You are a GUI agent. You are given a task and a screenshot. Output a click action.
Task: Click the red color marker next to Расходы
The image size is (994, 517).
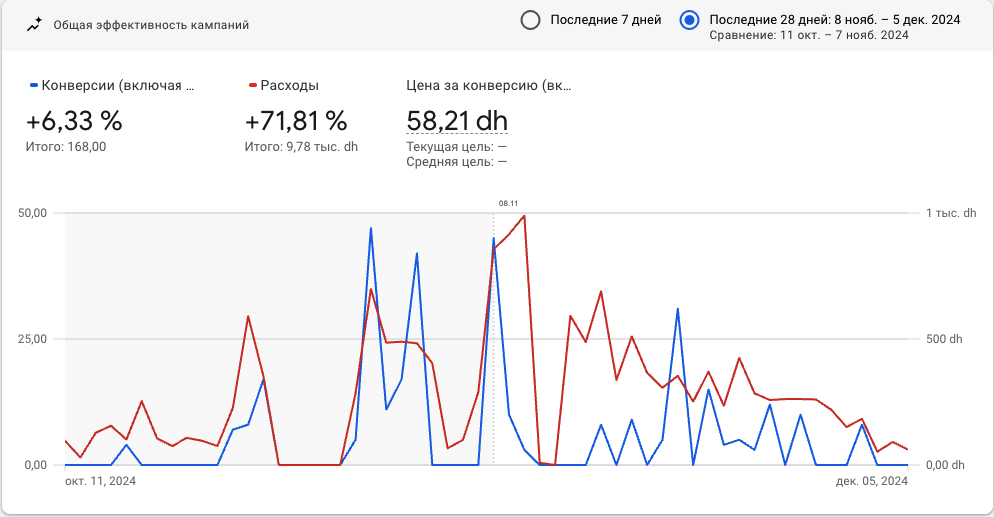(x=253, y=85)
